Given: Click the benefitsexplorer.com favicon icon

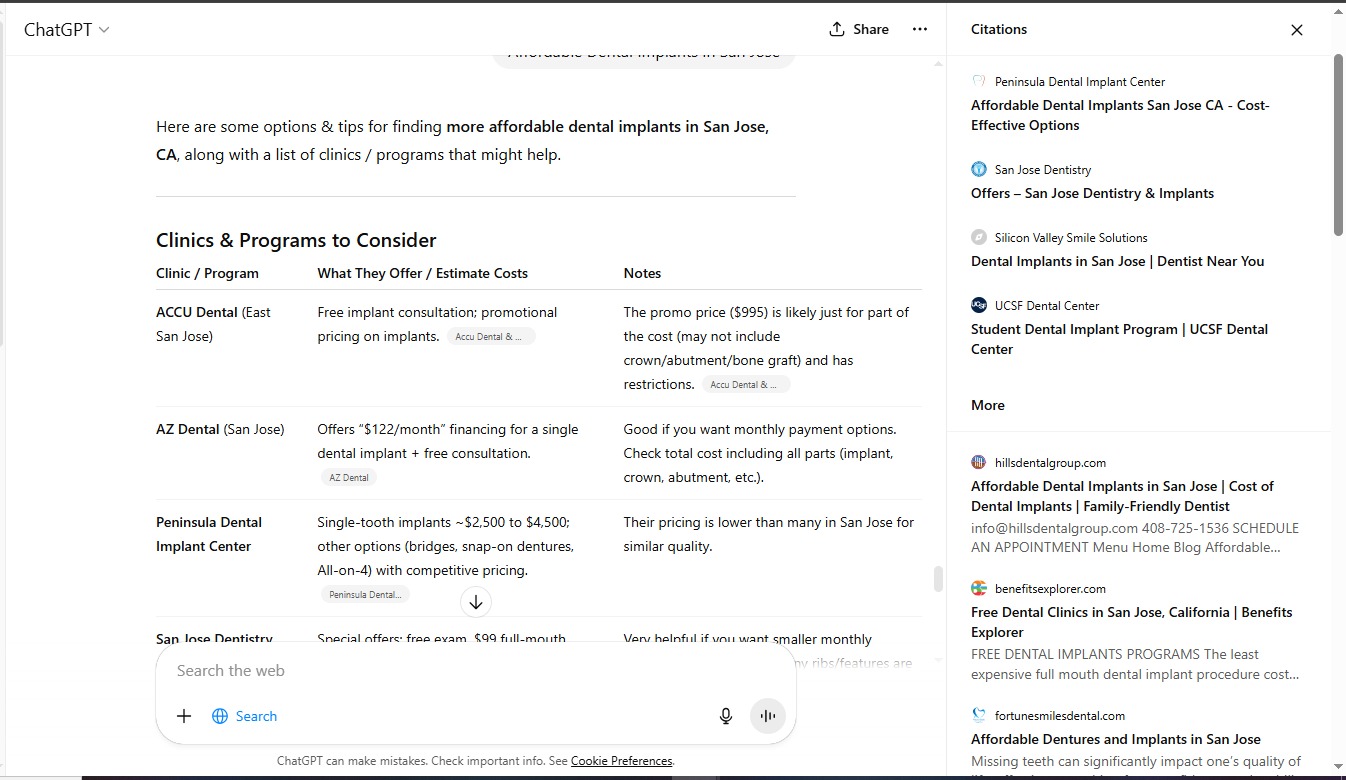Looking at the screenshot, I should pyautogui.click(x=979, y=589).
